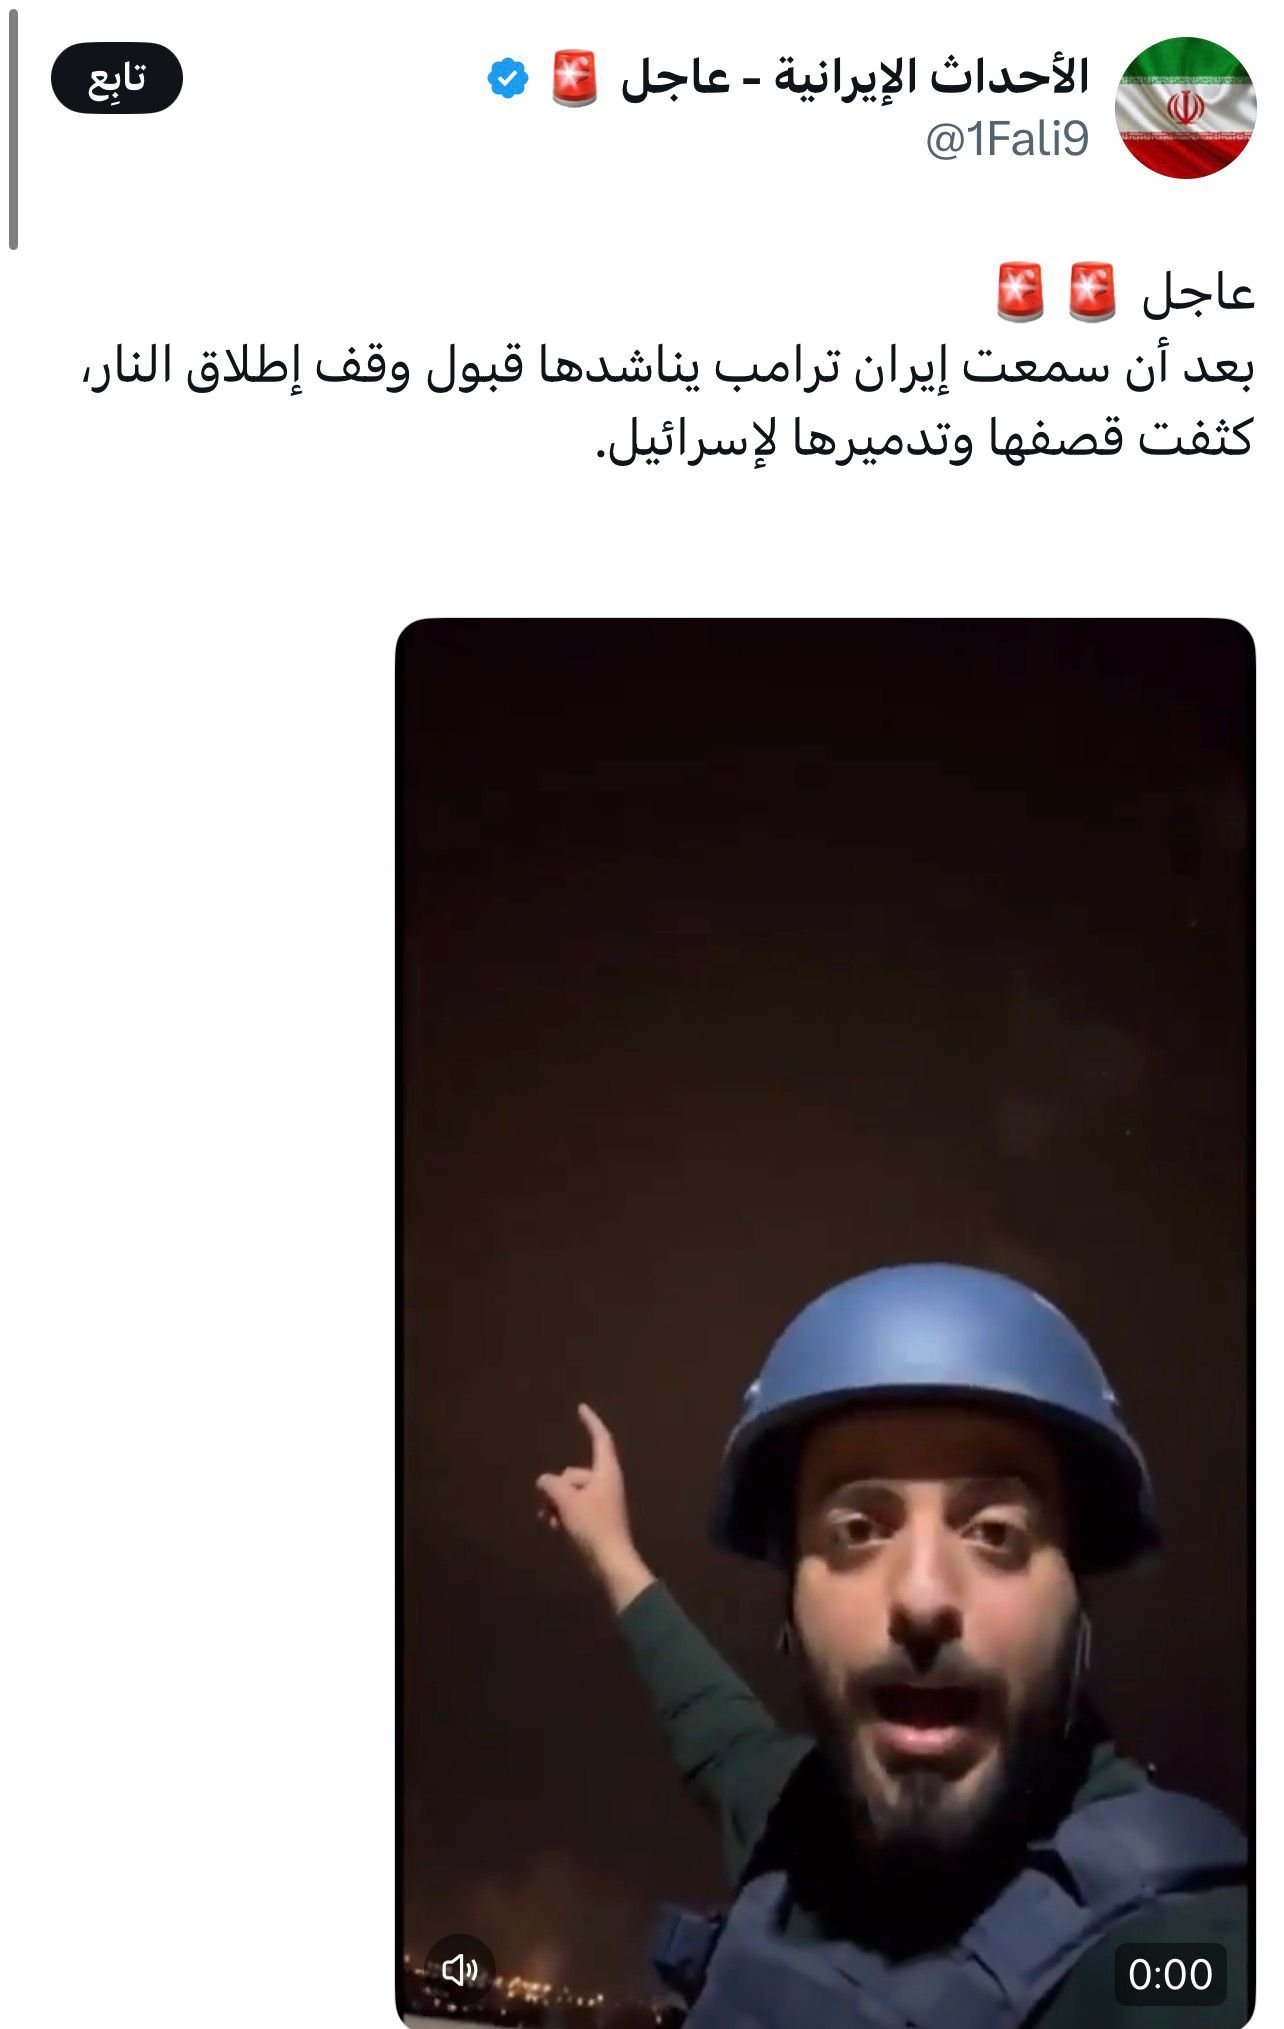
Task: Click the siren emoji beside the account name
Action: point(575,78)
